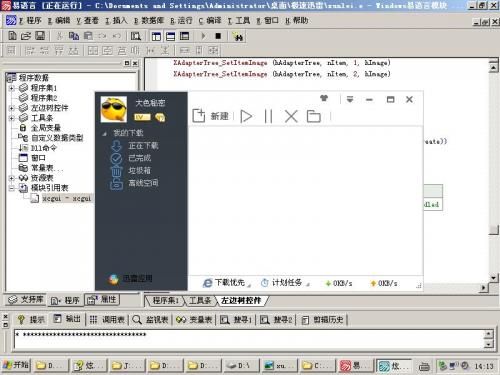Pause downloads with the pause bars icon
This screenshot has height=375, width=500.
tap(268, 116)
